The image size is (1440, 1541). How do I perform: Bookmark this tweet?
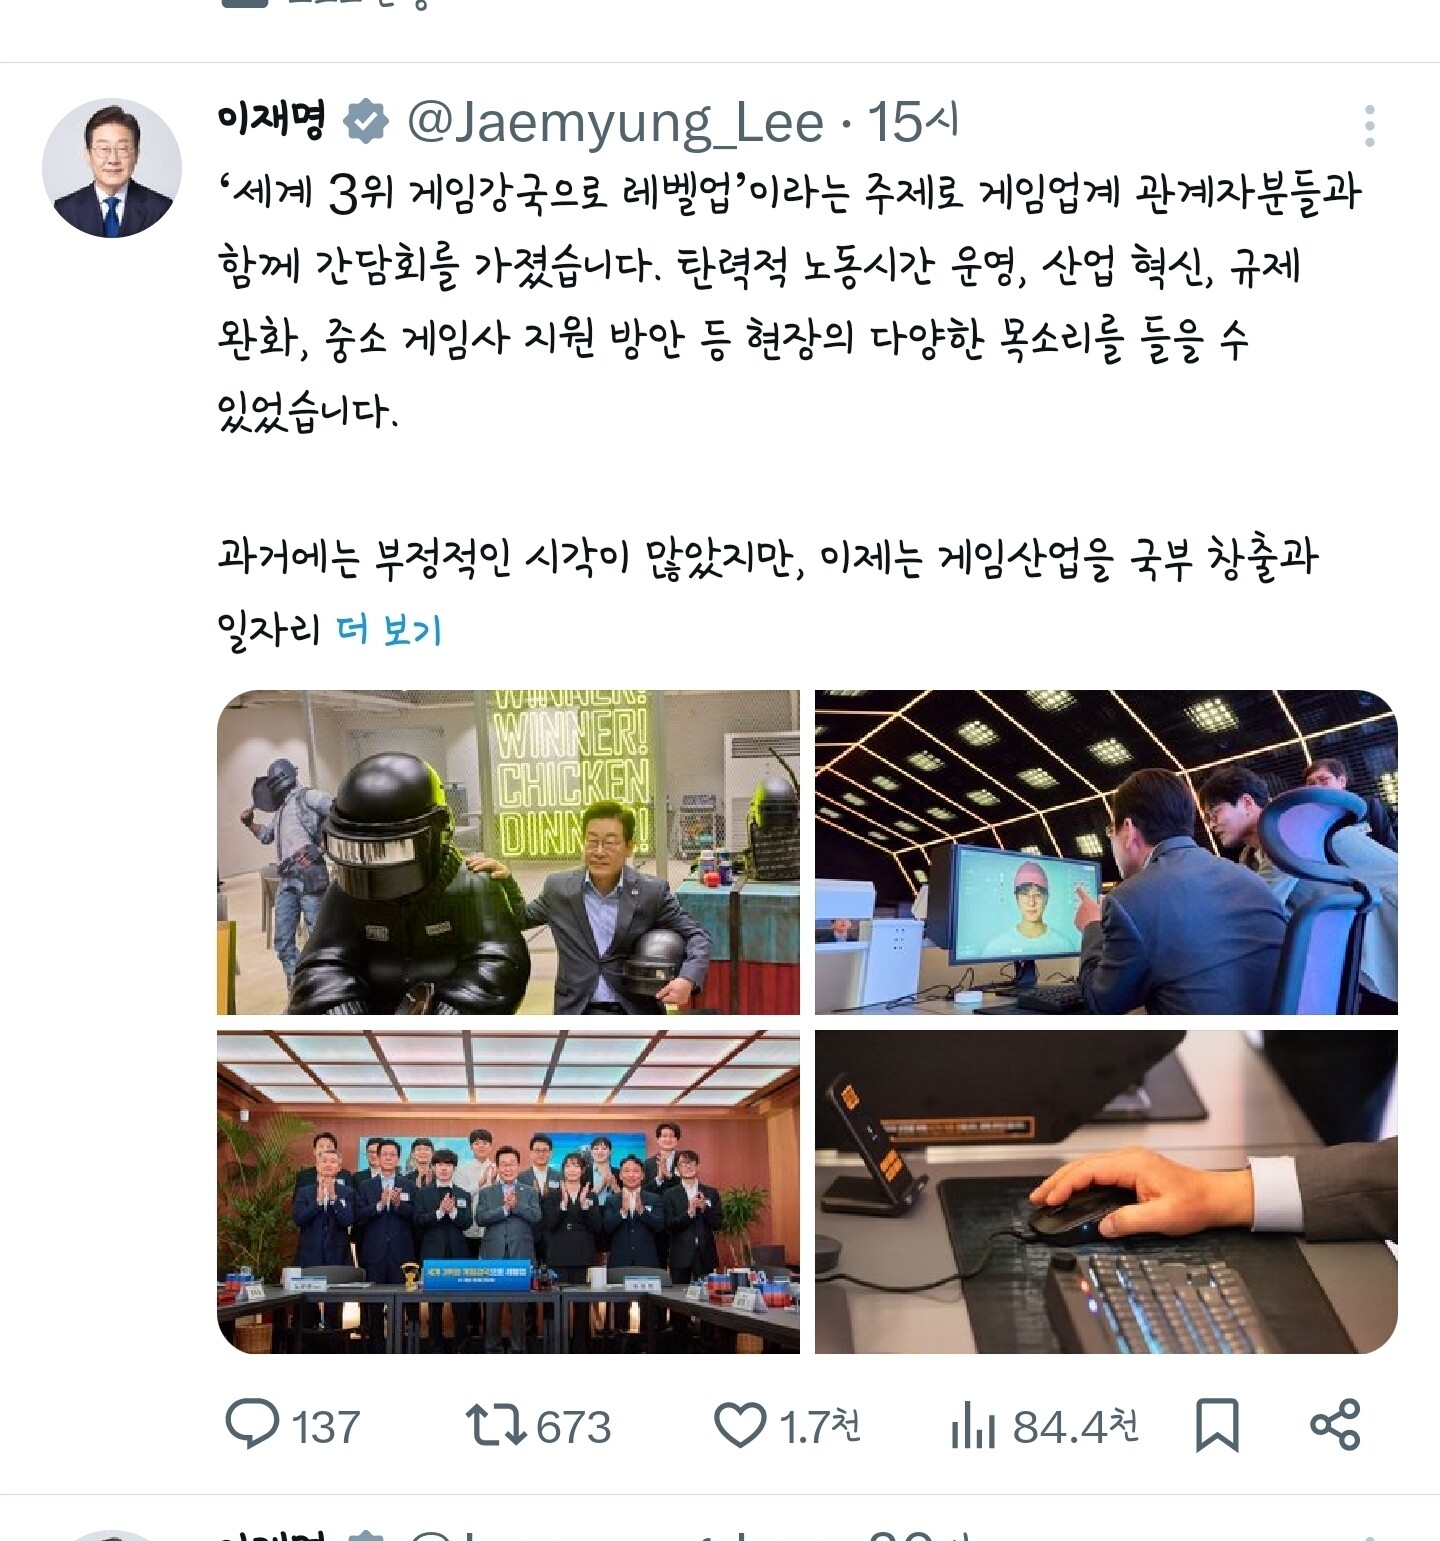[1217, 1425]
